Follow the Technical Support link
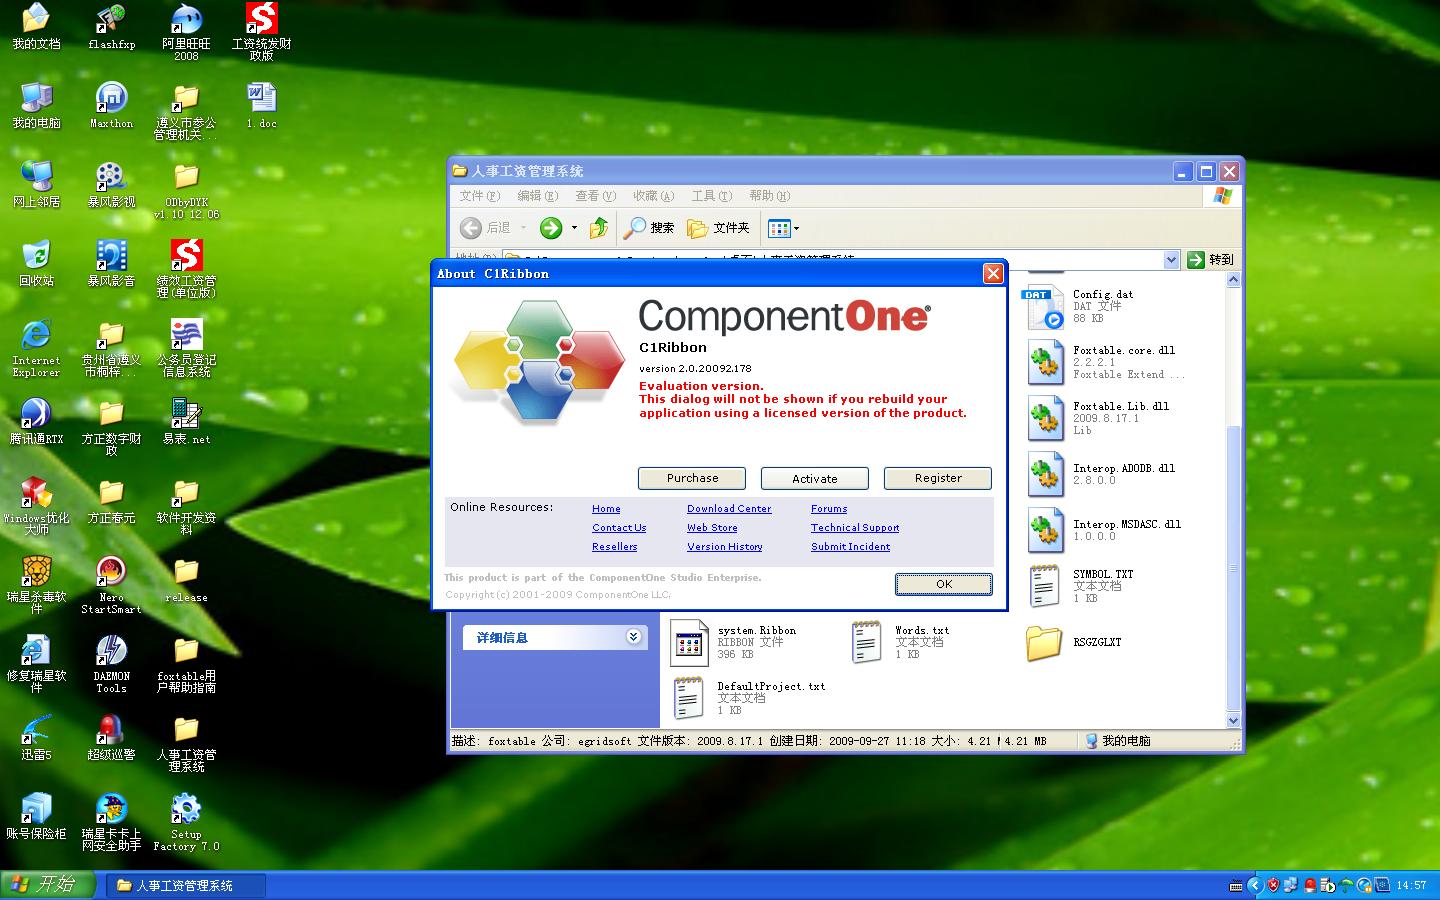This screenshot has height=900, width=1440. (x=855, y=528)
